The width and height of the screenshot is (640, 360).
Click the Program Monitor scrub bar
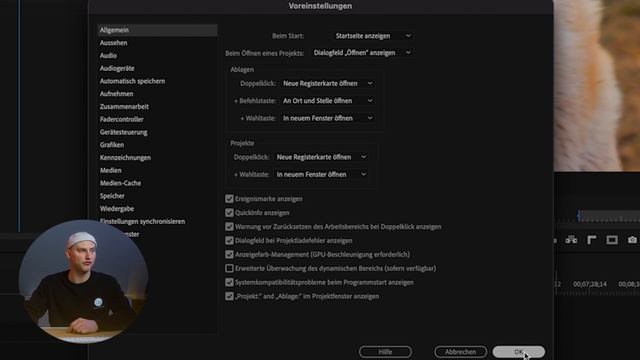610,216
